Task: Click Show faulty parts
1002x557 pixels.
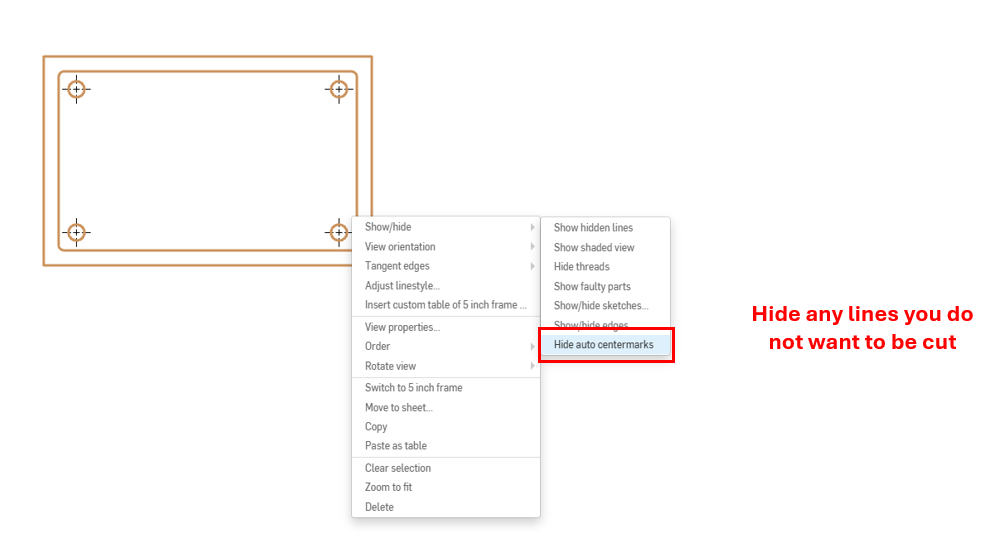Action: 592,287
